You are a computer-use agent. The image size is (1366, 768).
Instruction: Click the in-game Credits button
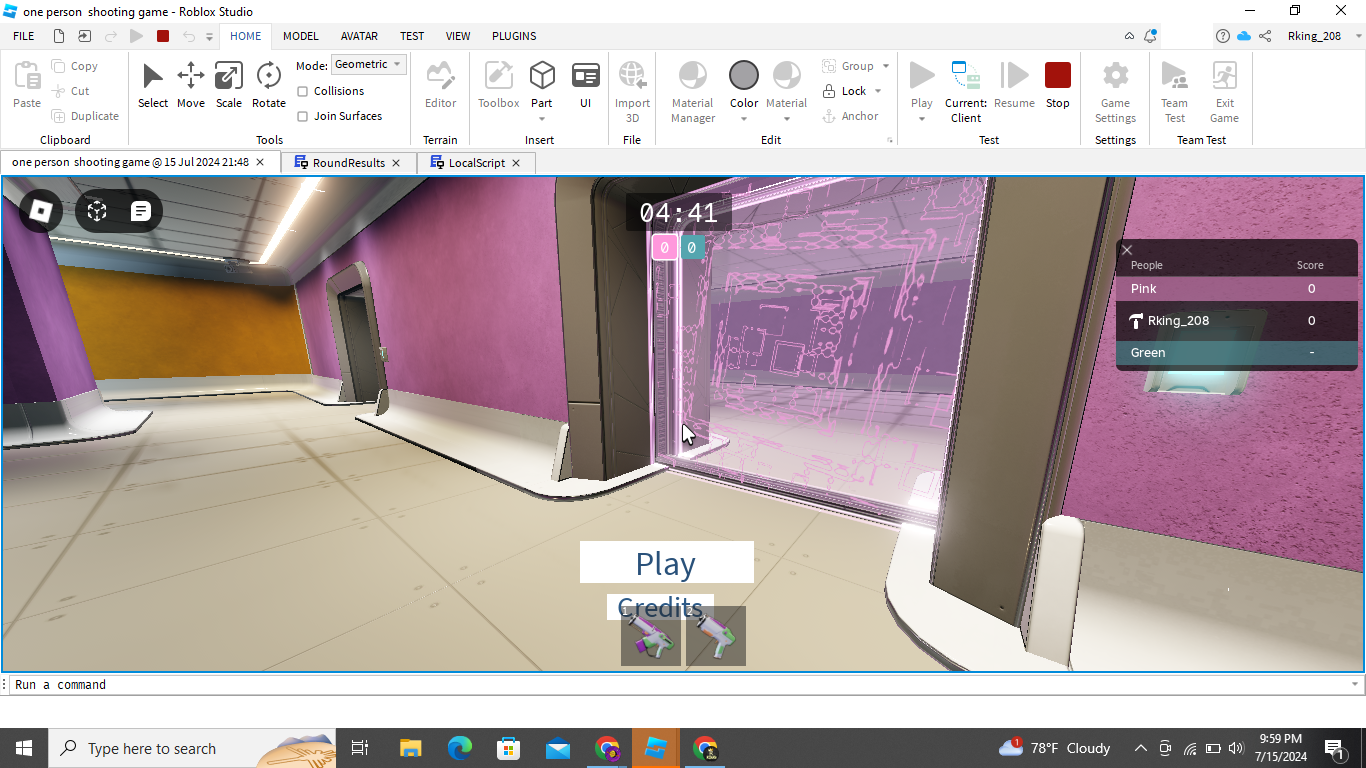tap(660, 607)
